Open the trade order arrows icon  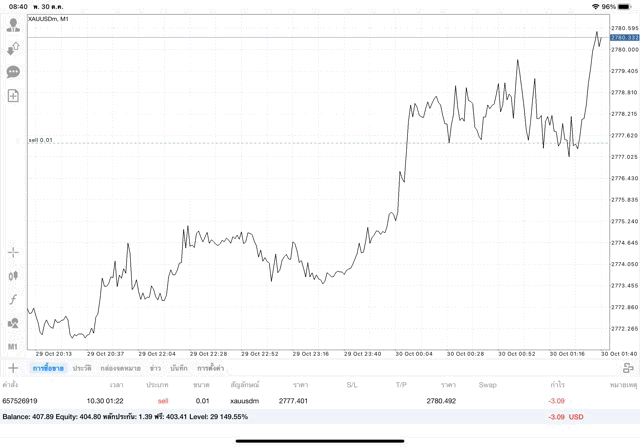(13, 48)
